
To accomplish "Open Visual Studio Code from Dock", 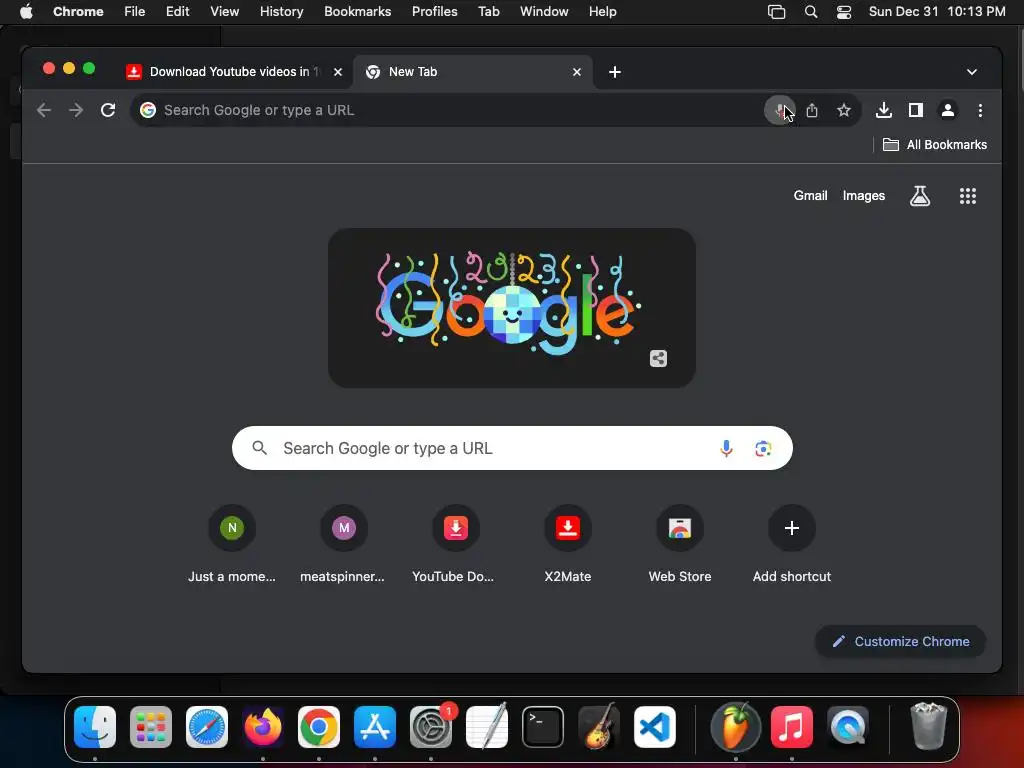I will [654, 727].
